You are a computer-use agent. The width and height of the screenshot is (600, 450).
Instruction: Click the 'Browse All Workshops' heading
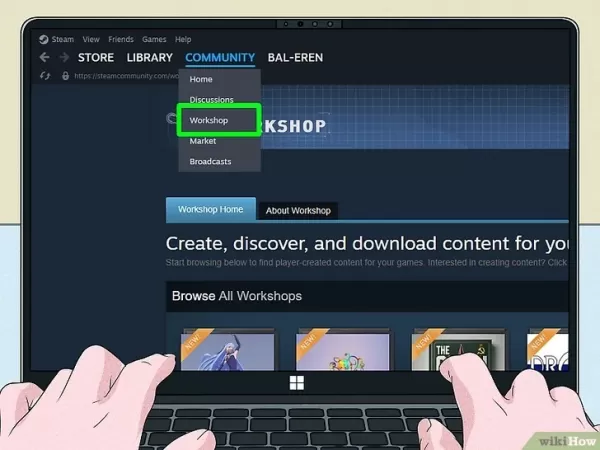pos(237,296)
